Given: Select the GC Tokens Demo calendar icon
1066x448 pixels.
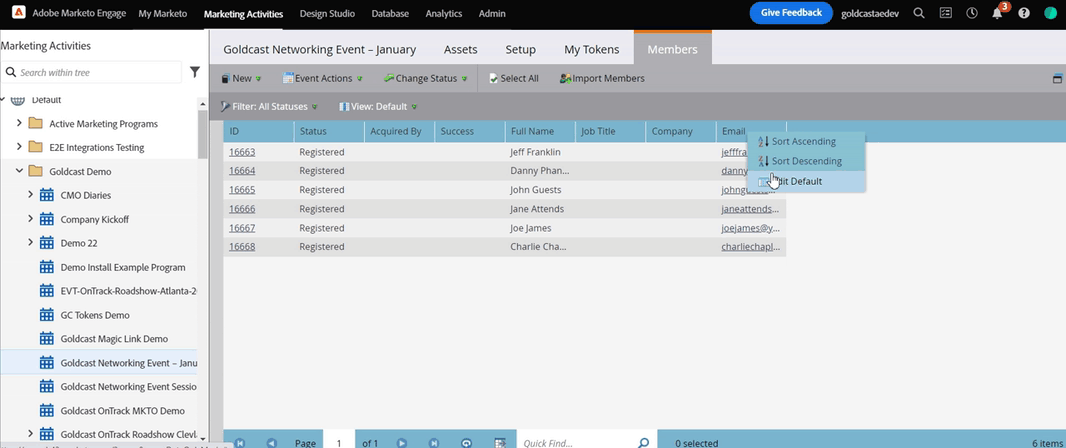Looking at the screenshot, I should tap(46, 315).
